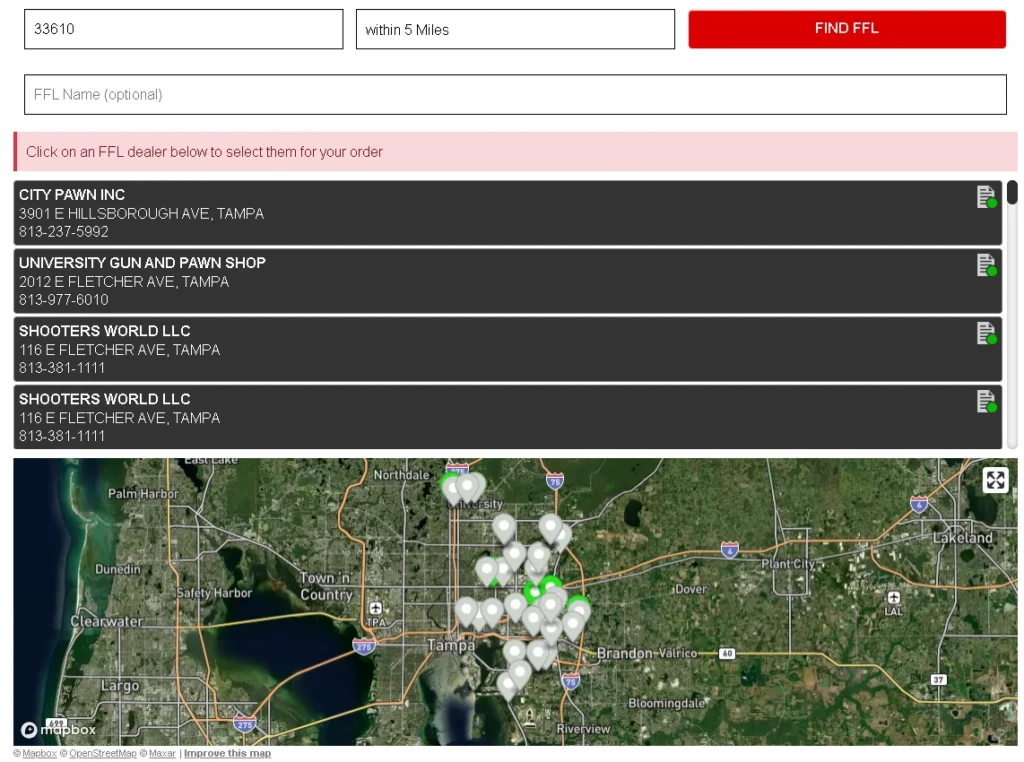Click into the FFL Name optional field

click(515, 95)
